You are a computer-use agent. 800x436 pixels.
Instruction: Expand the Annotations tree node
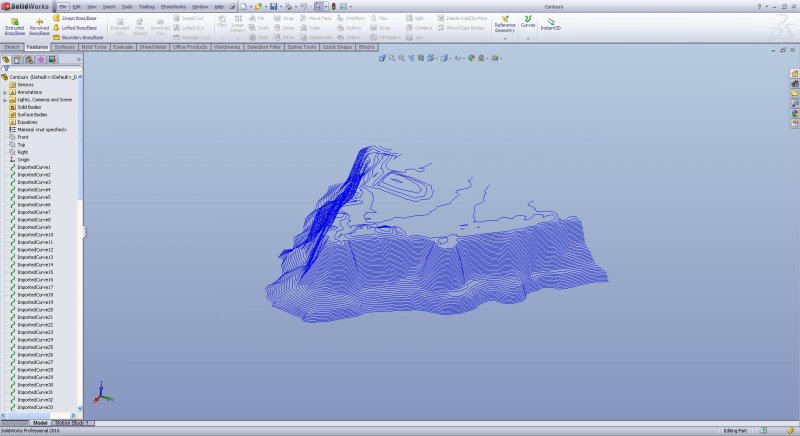(x=5, y=92)
